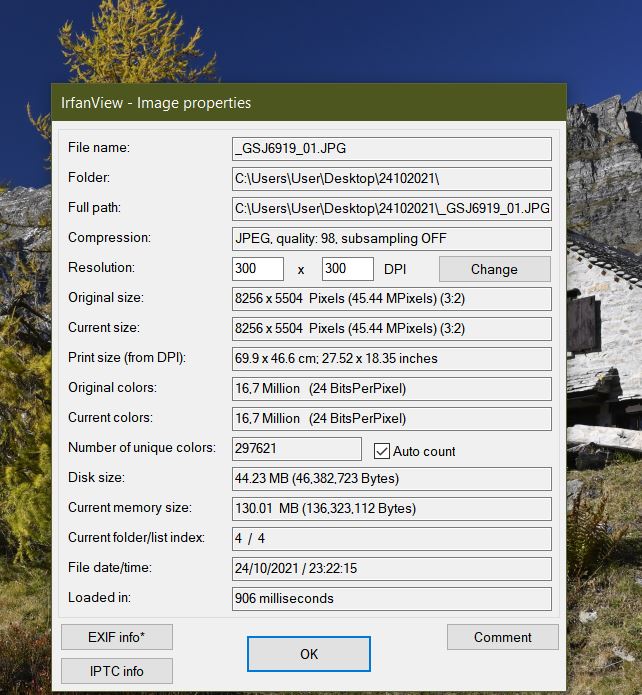Click the 'Current folder/list index:' label
Screen dimensions: 642x695
pyautogui.click(x=137, y=538)
